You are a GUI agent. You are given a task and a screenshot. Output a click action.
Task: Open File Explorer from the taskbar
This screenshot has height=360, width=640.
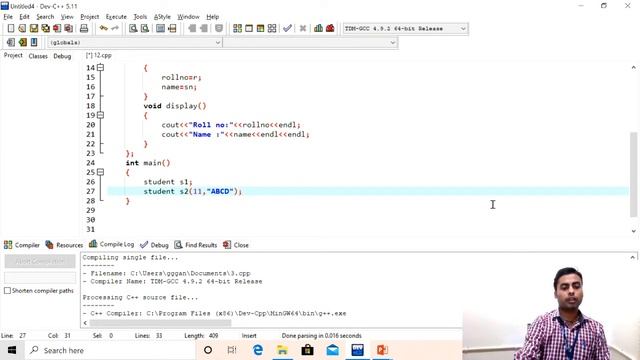(282, 350)
